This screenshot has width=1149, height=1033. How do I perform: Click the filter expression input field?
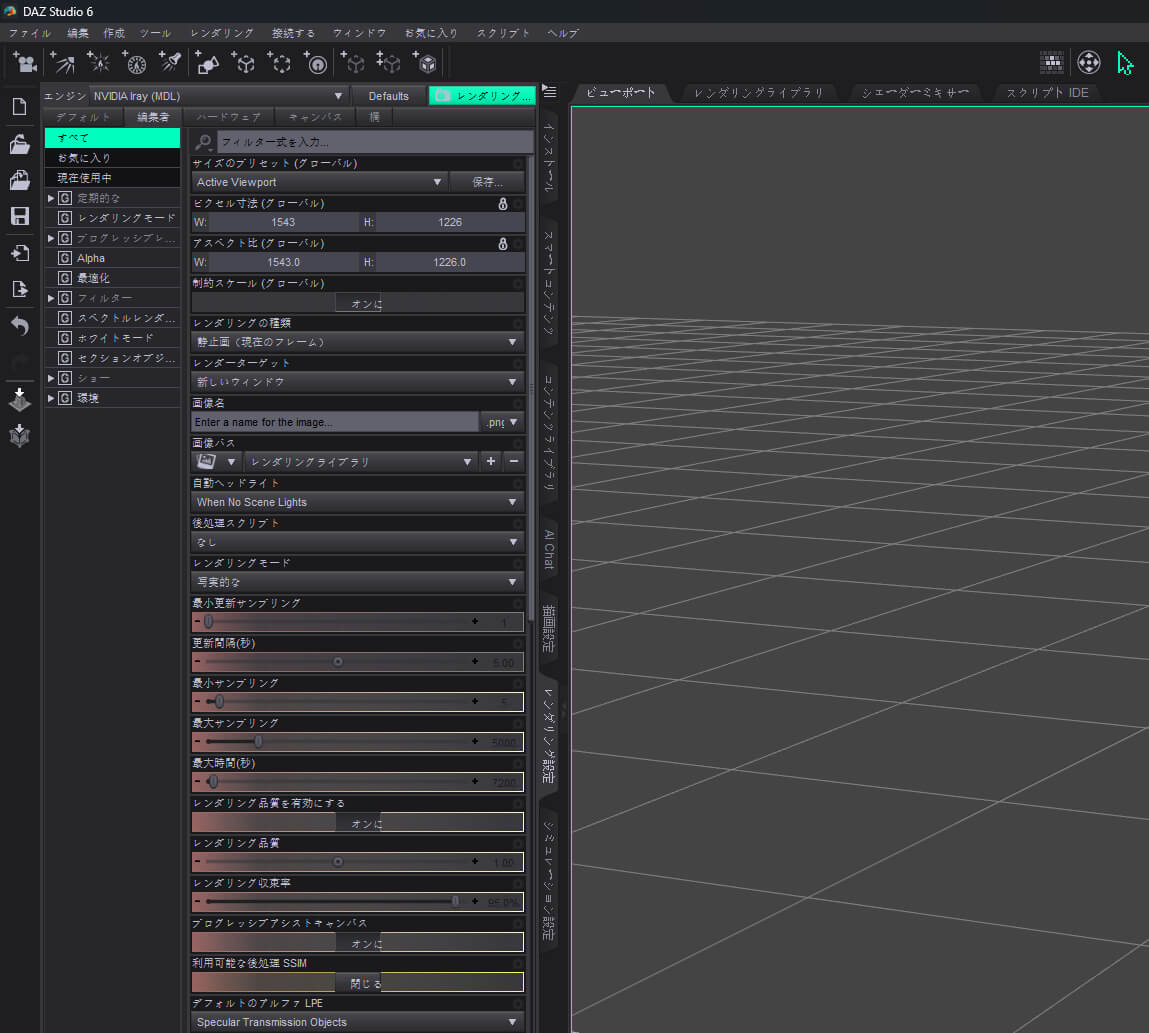375,142
